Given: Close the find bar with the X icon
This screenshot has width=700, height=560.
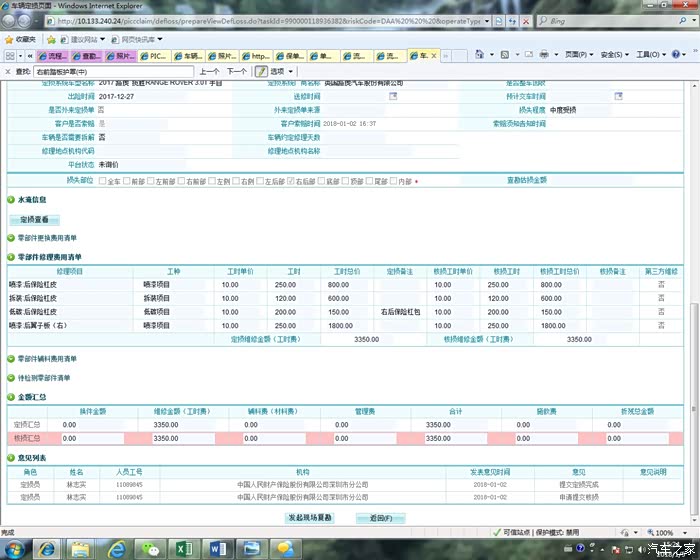Looking at the screenshot, I should (8, 72).
